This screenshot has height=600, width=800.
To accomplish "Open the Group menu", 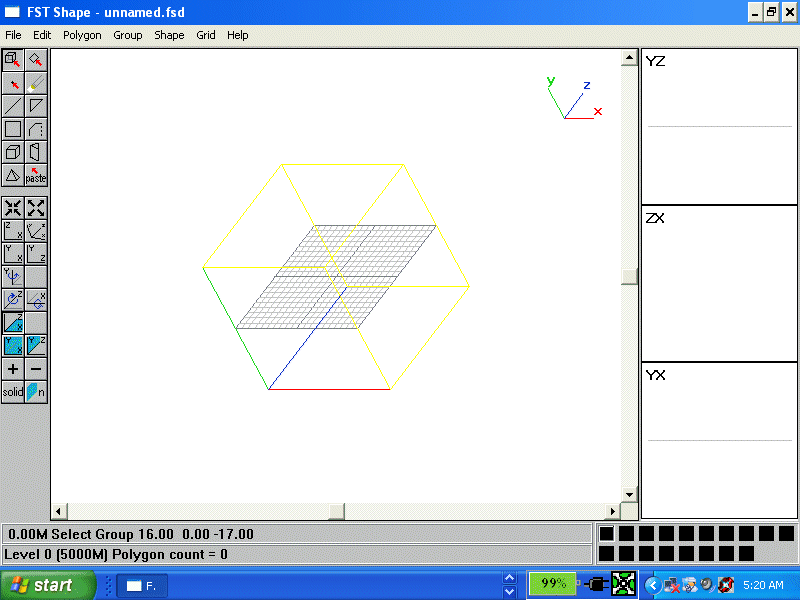I will tap(128, 35).
